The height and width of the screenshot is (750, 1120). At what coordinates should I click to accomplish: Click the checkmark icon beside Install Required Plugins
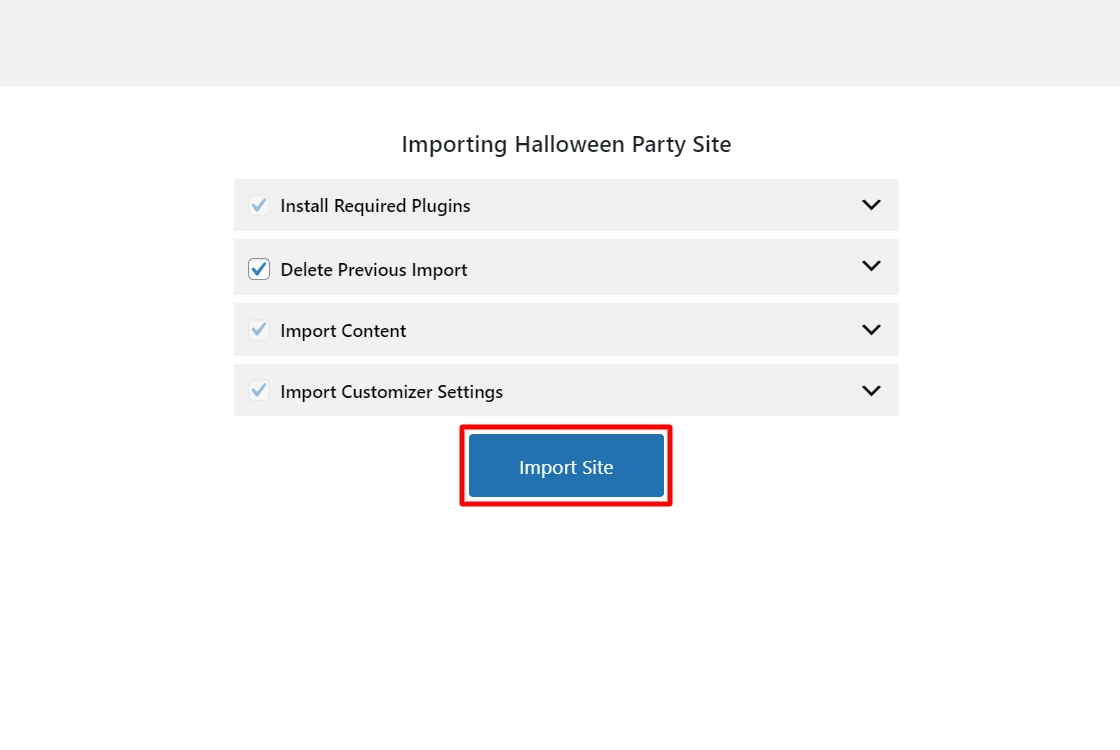[x=258, y=205]
